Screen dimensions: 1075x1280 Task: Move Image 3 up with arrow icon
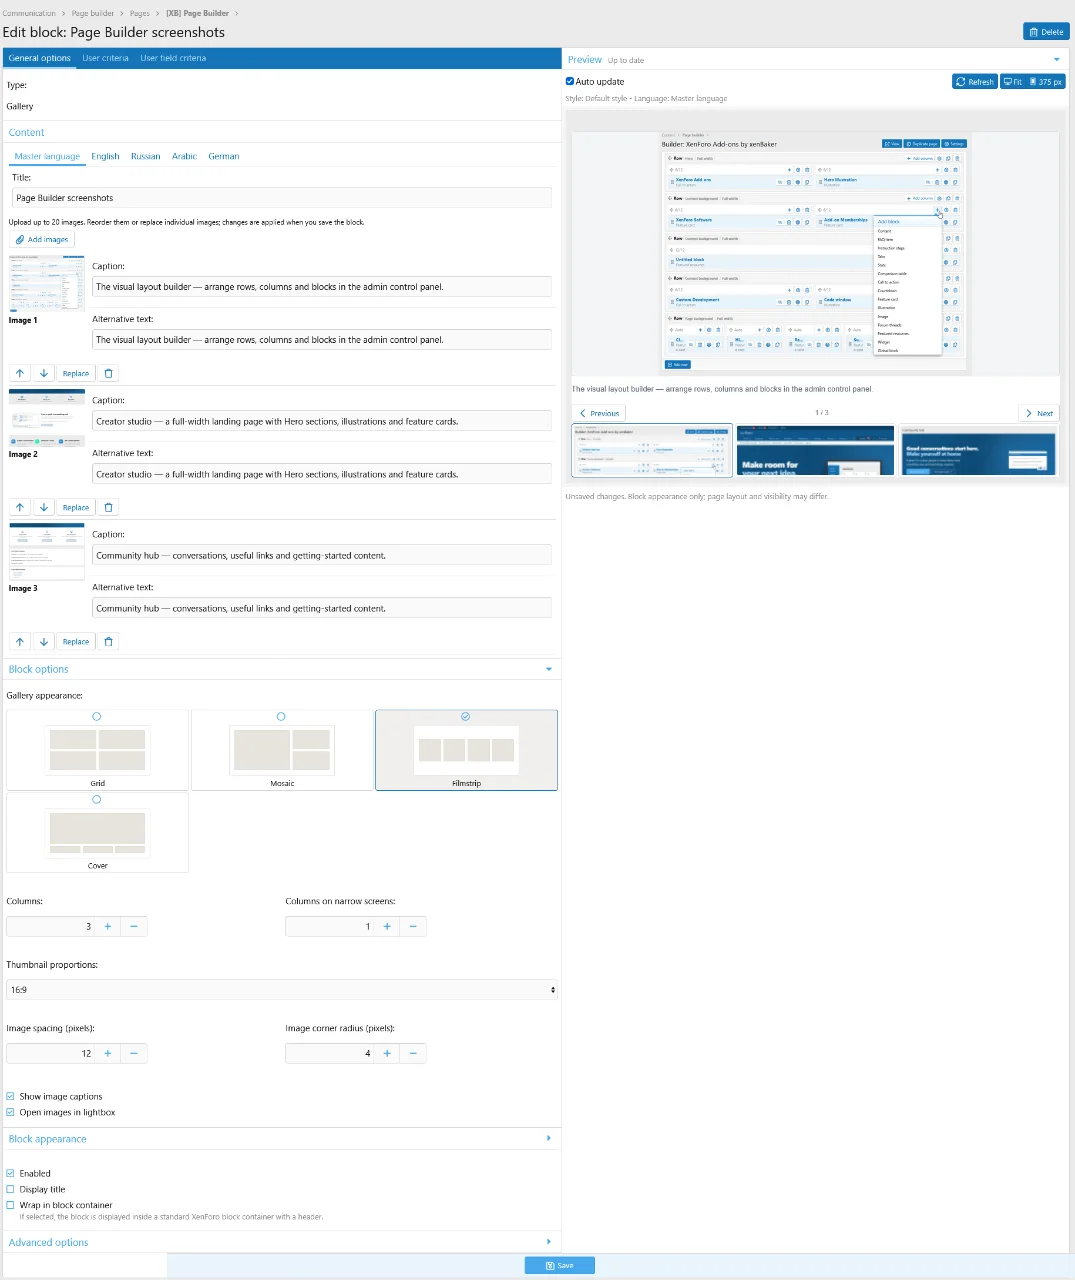[x=20, y=641]
